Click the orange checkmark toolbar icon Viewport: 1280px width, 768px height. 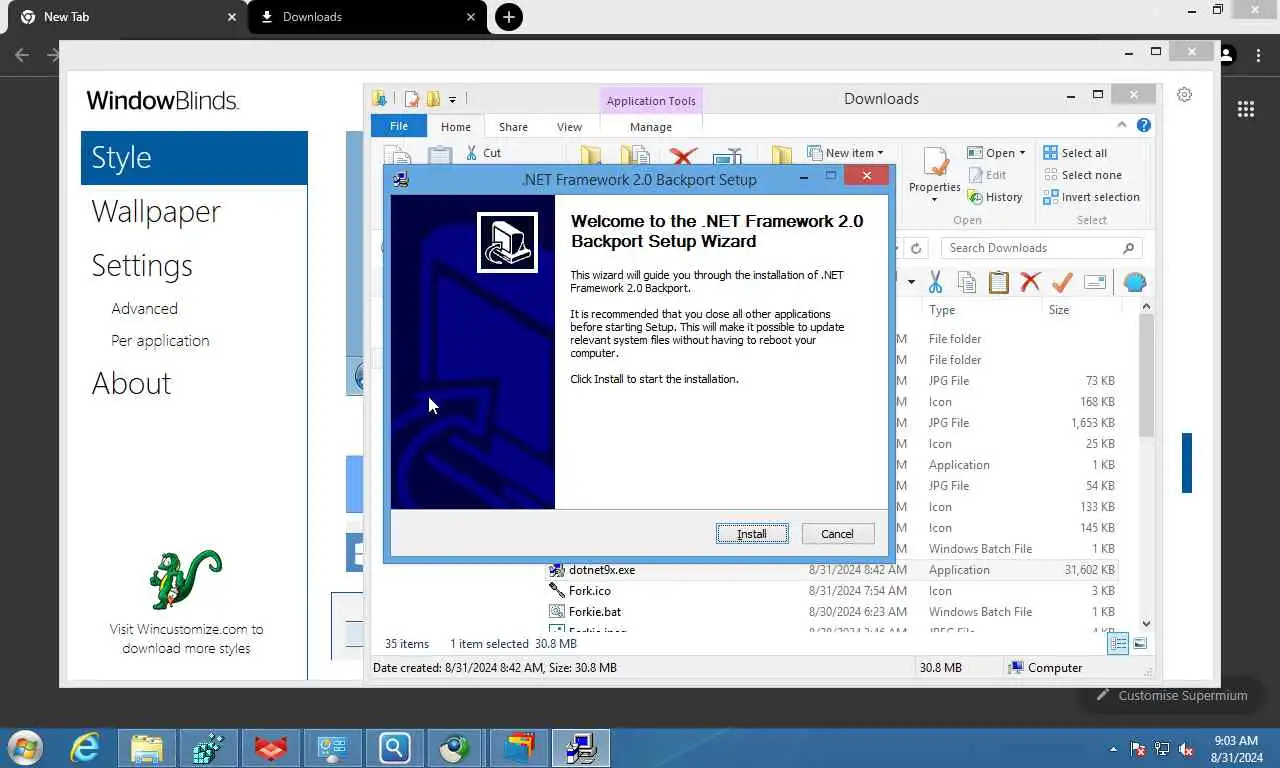coord(1062,282)
